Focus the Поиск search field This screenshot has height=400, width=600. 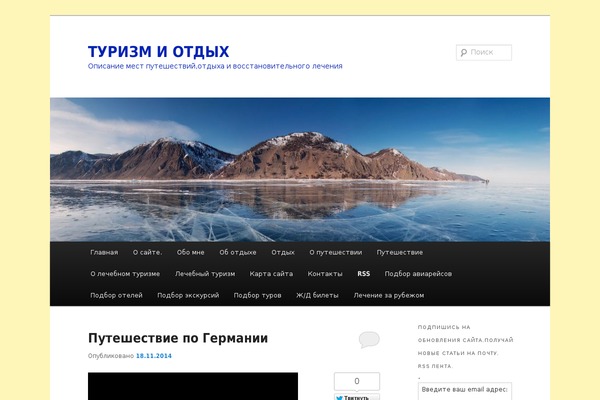click(x=484, y=52)
